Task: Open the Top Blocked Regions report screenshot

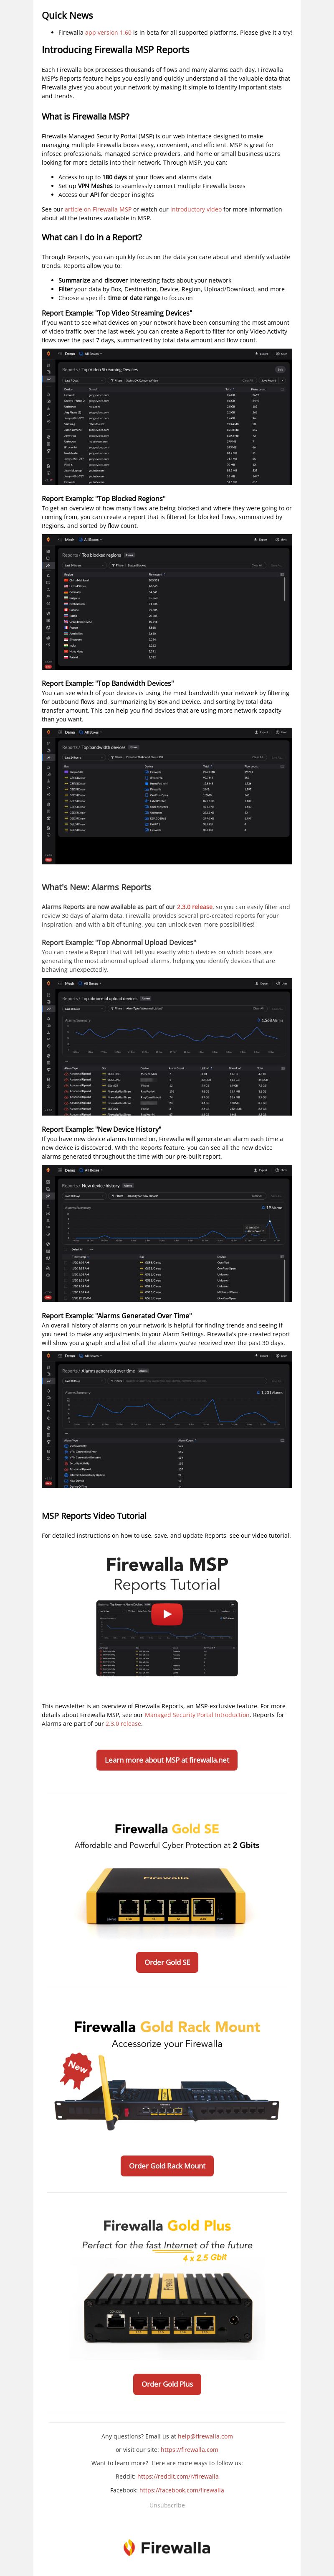Action: pyautogui.click(x=167, y=602)
